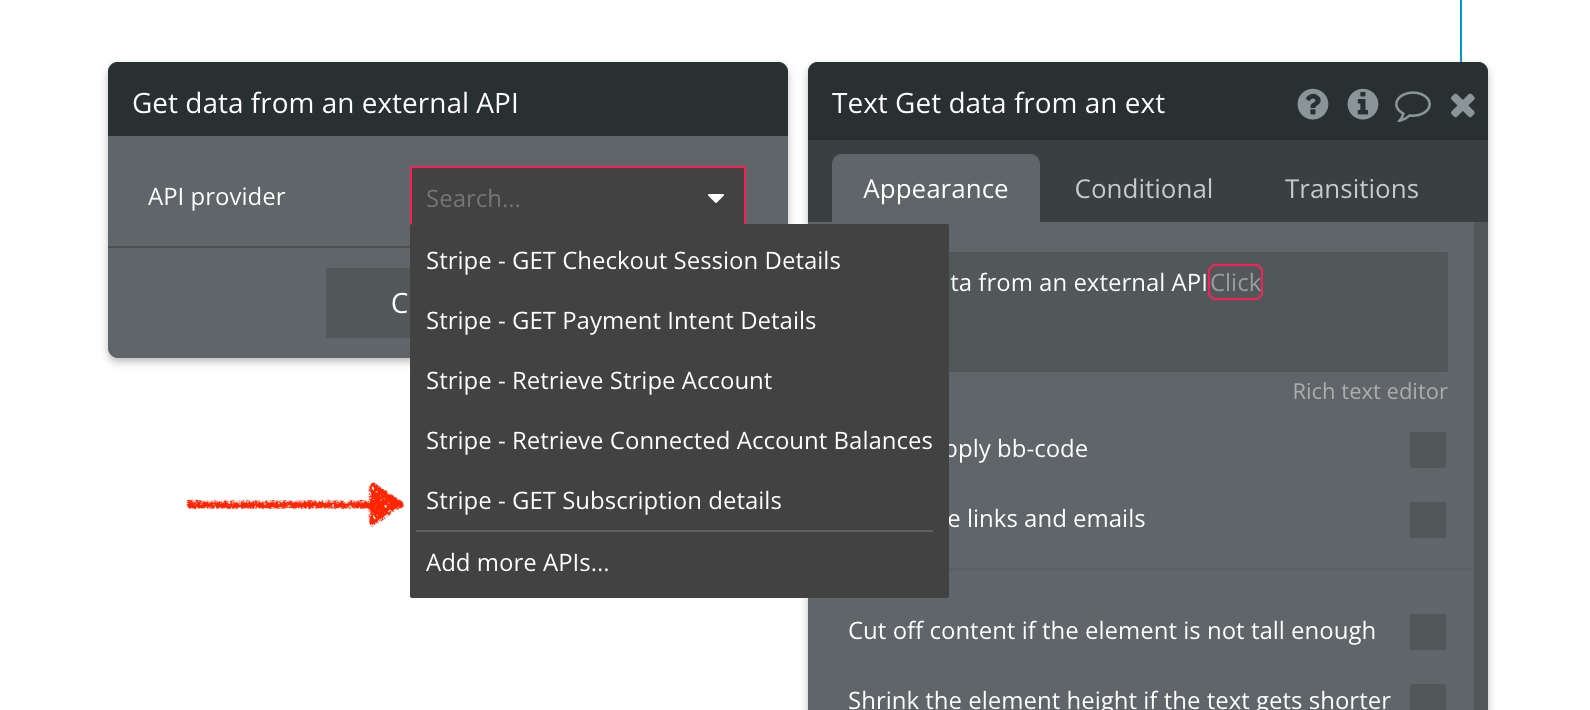Screen dimensions: 1590x710
Task: Open the help question mark icon
Action: click(x=1312, y=104)
